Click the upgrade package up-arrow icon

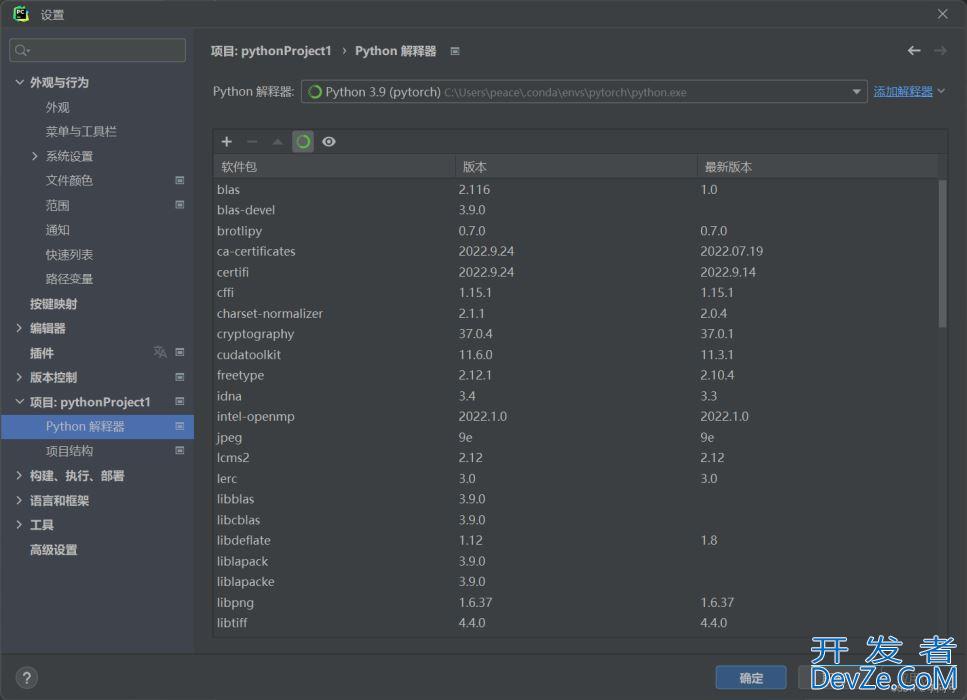pyautogui.click(x=278, y=142)
